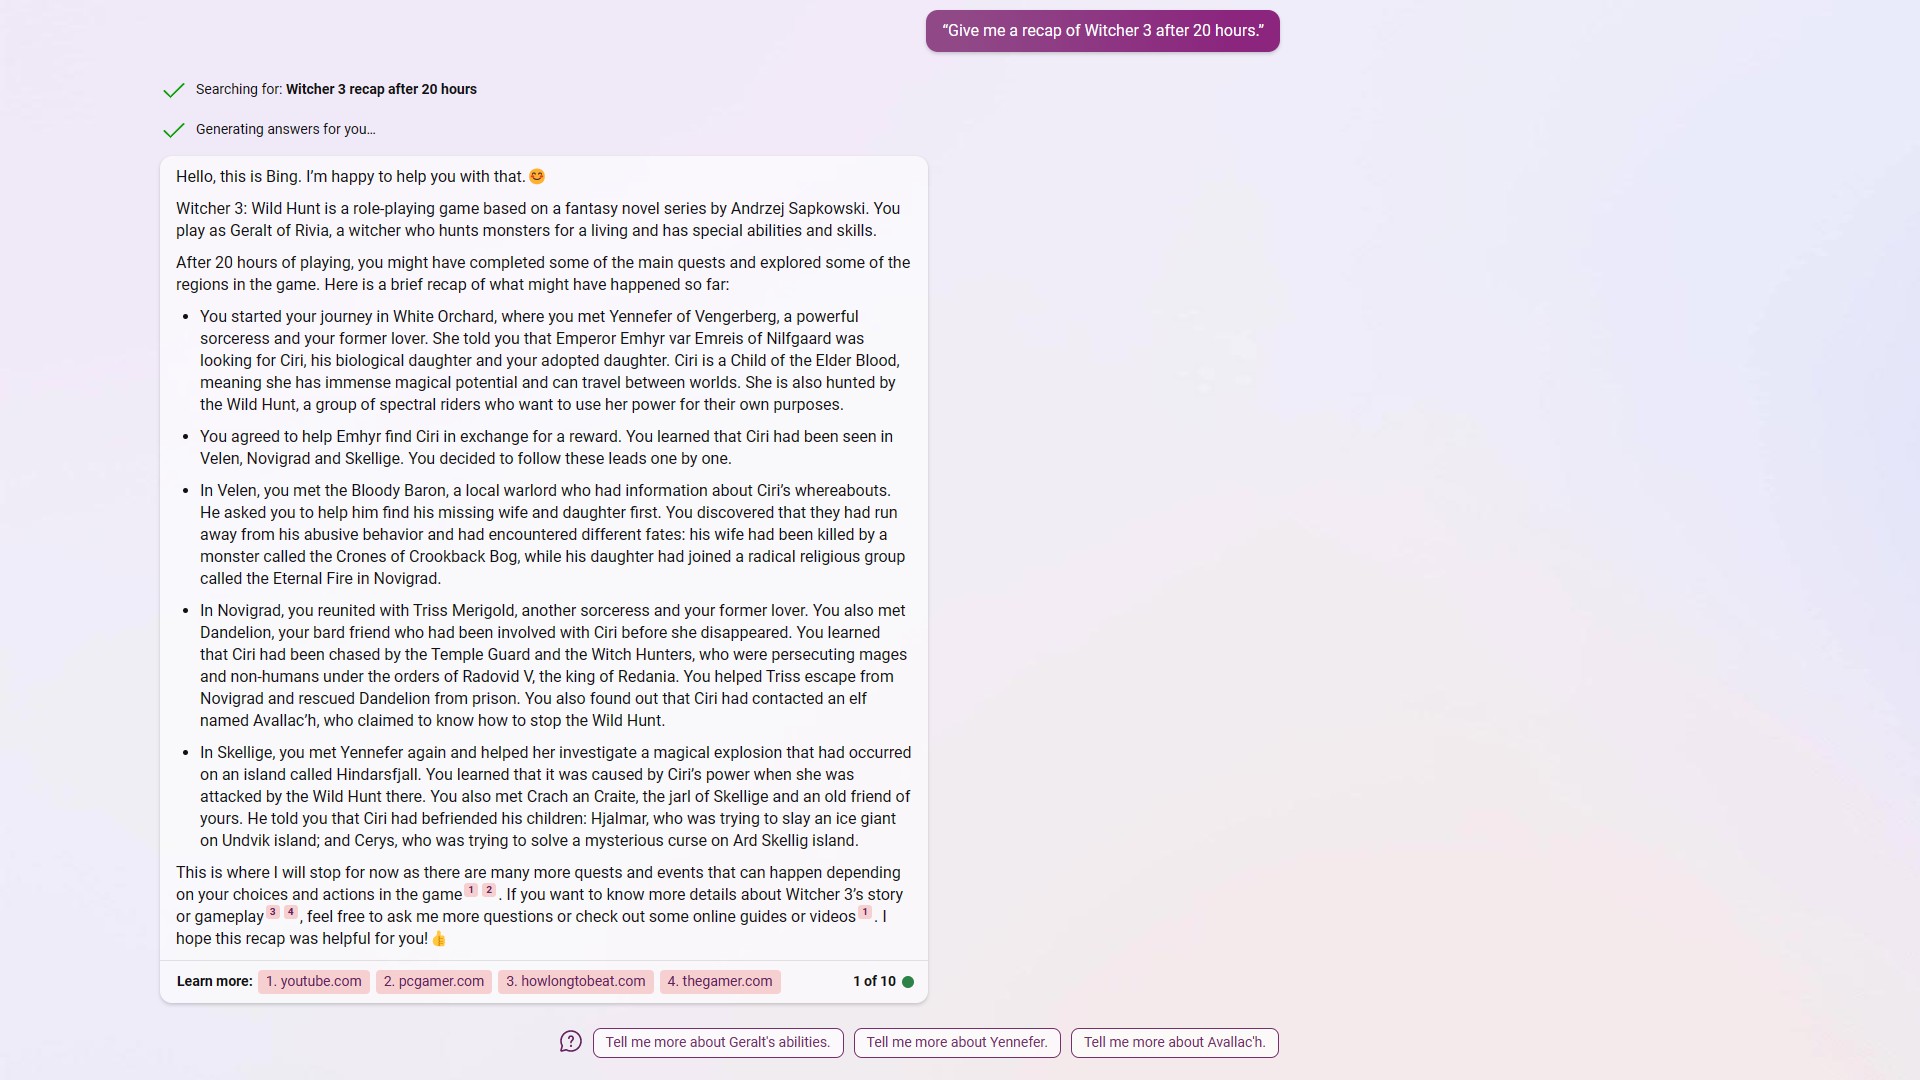Click the smiley emoji icon in greeting
The height and width of the screenshot is (1080, 1920).
[537, 177]
